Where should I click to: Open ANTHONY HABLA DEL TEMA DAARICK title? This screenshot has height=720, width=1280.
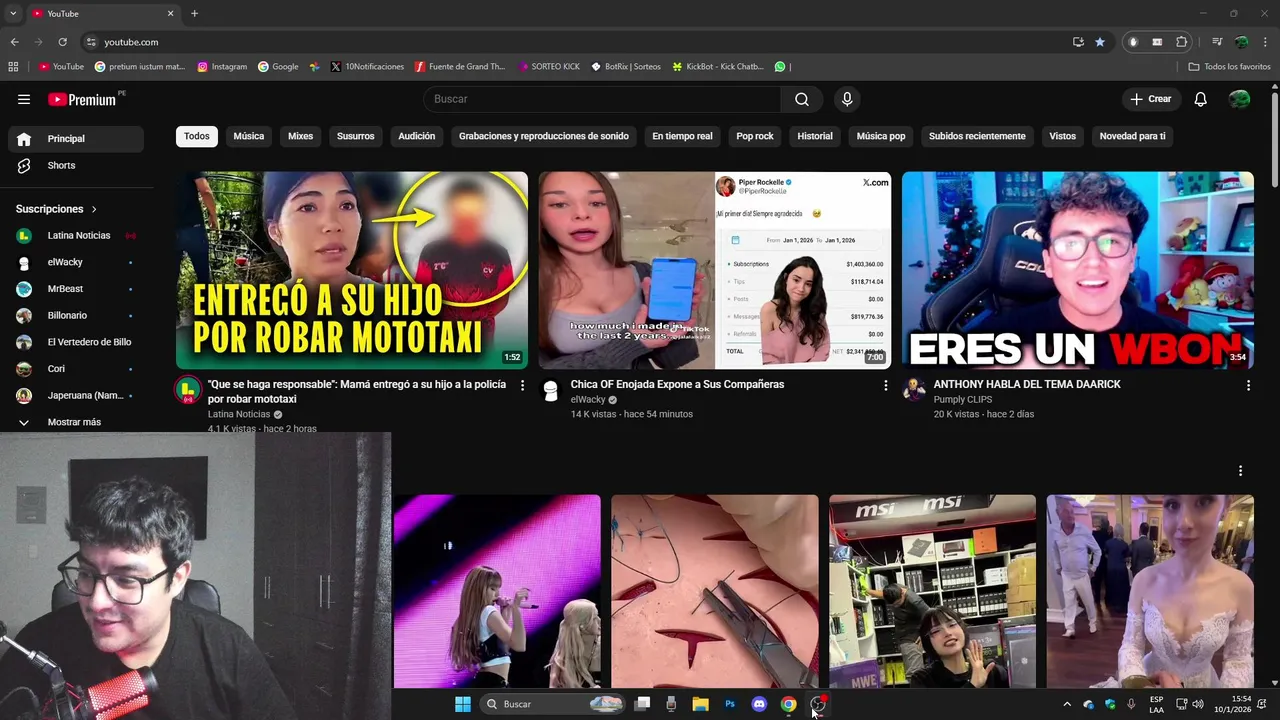coord(1027,384)
